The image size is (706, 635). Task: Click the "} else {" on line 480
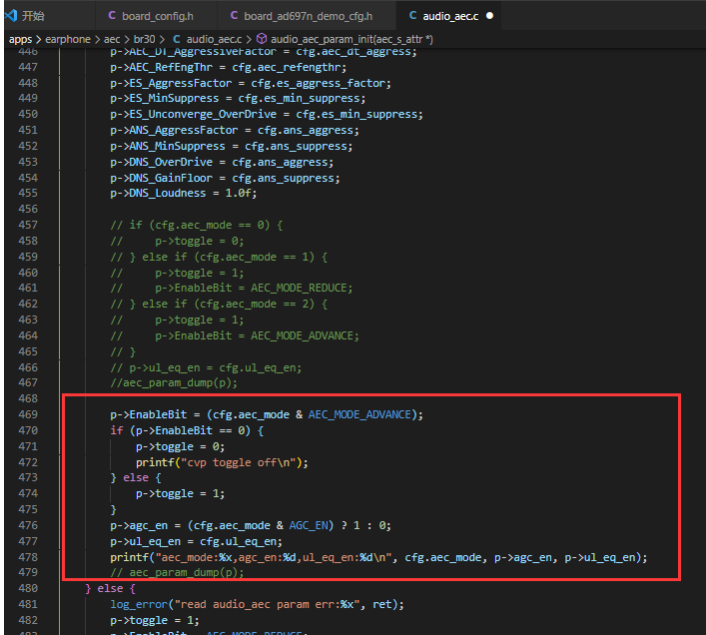click(x=110, y=589)
